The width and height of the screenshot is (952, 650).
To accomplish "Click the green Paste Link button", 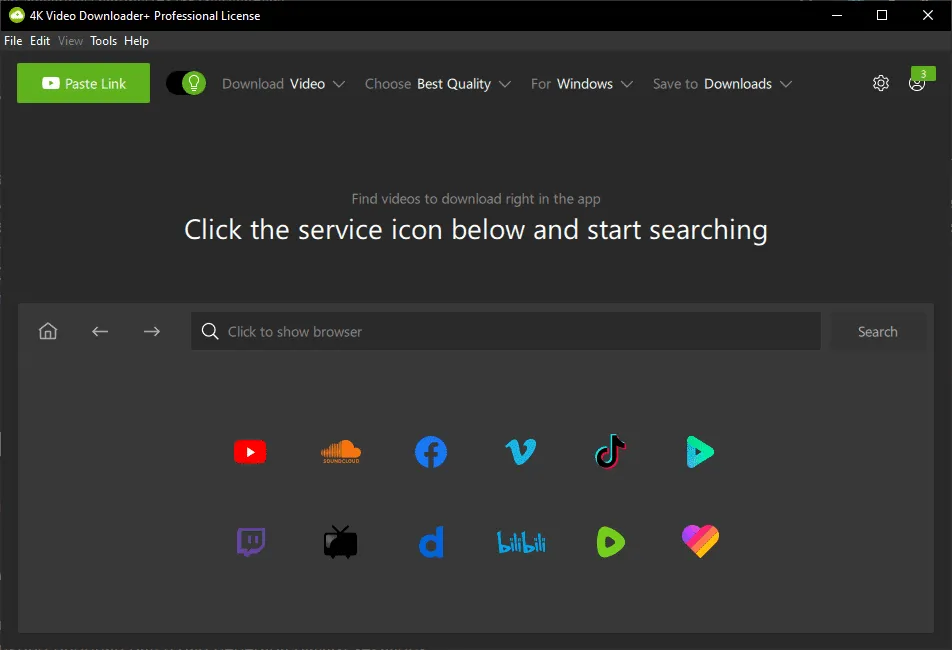I will (x=83, y=83).
